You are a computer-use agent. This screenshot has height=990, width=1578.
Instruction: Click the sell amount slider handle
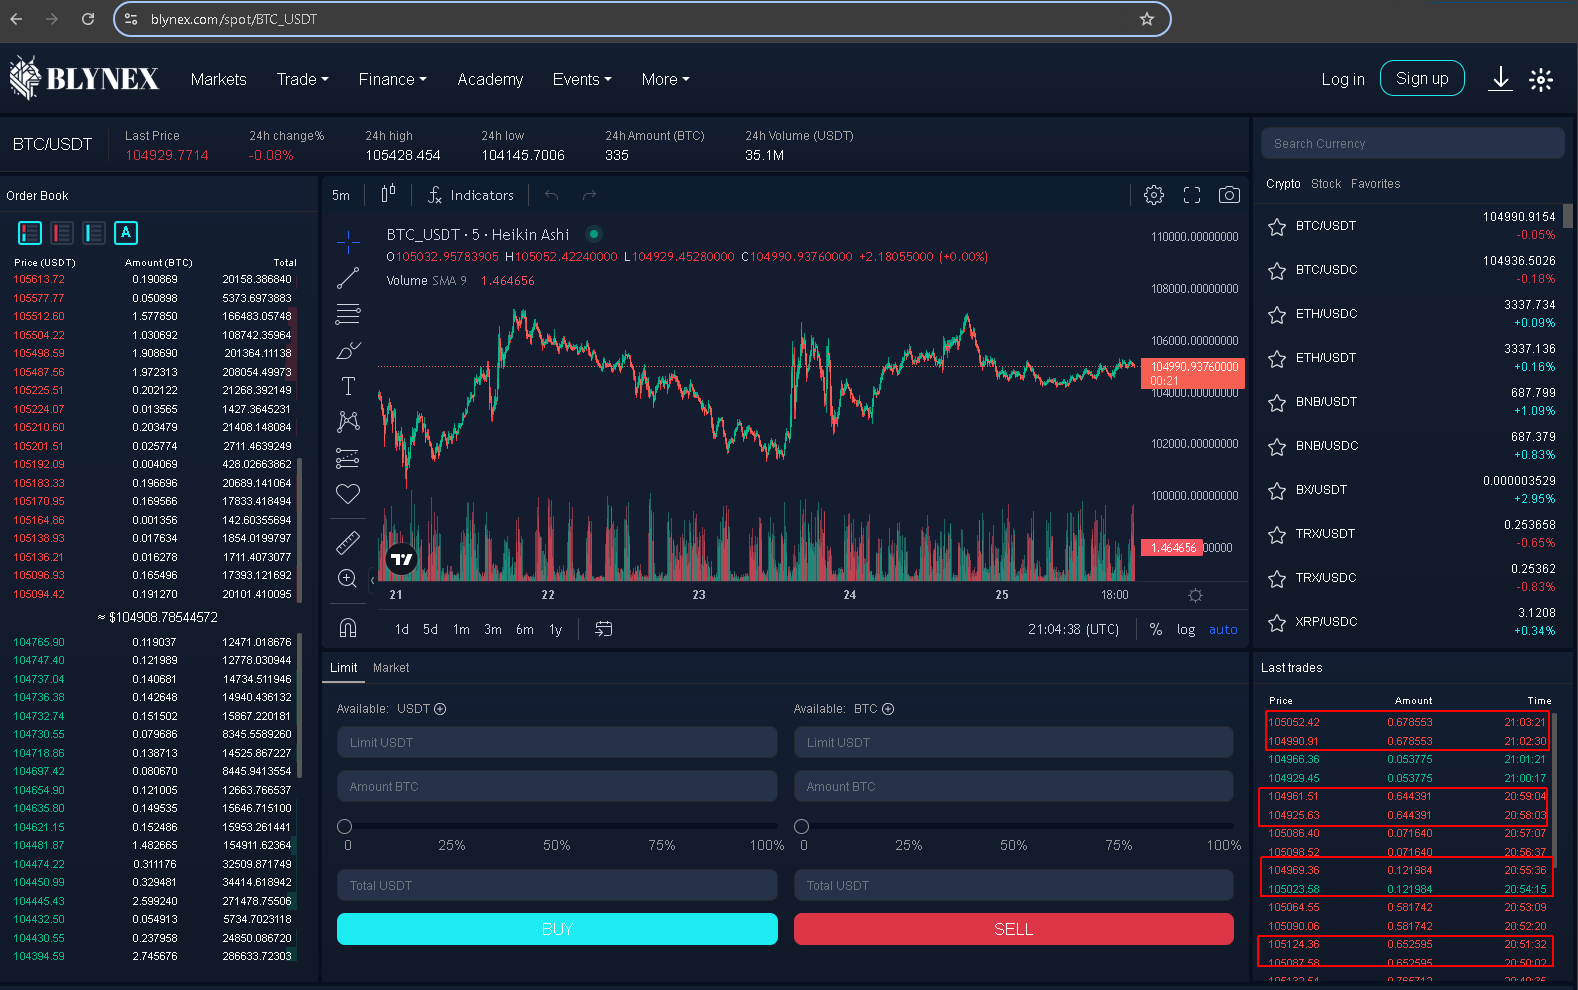coord(801,826)
